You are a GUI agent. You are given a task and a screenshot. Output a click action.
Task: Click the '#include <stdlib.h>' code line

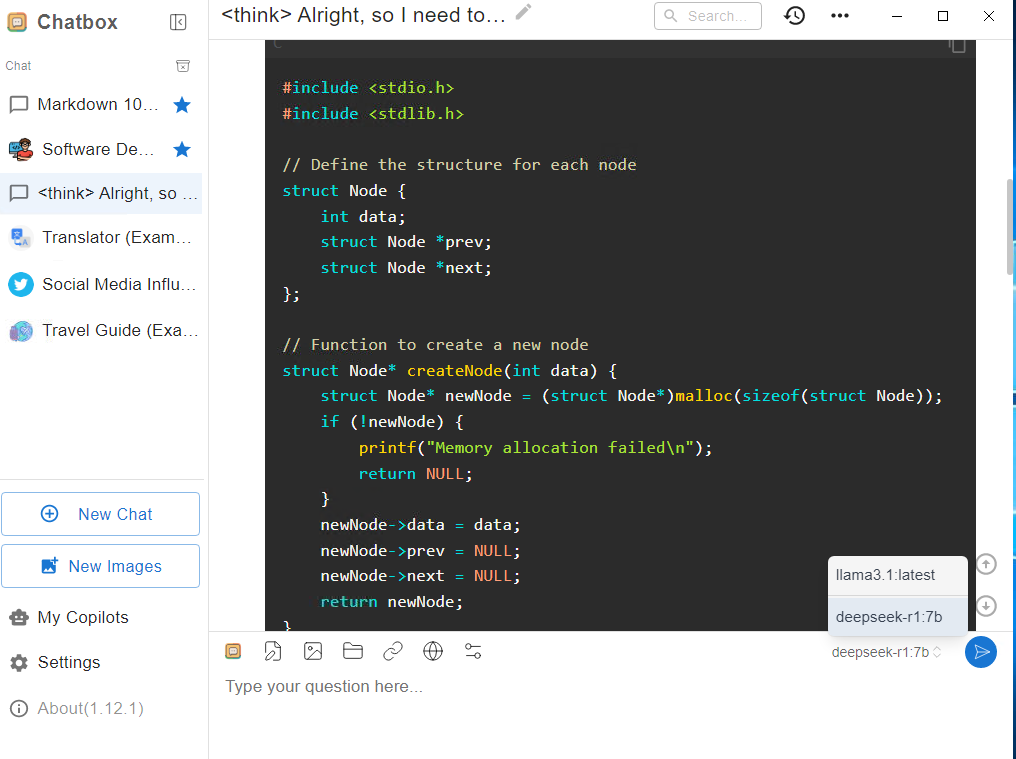373,114
